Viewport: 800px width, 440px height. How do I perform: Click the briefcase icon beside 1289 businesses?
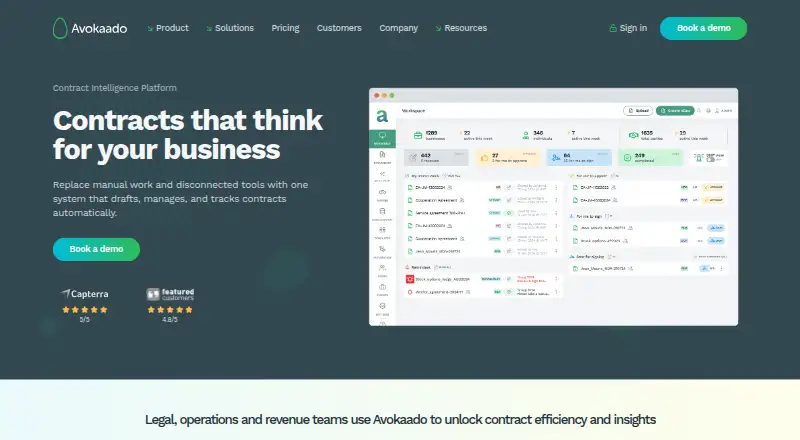(418, 135)
